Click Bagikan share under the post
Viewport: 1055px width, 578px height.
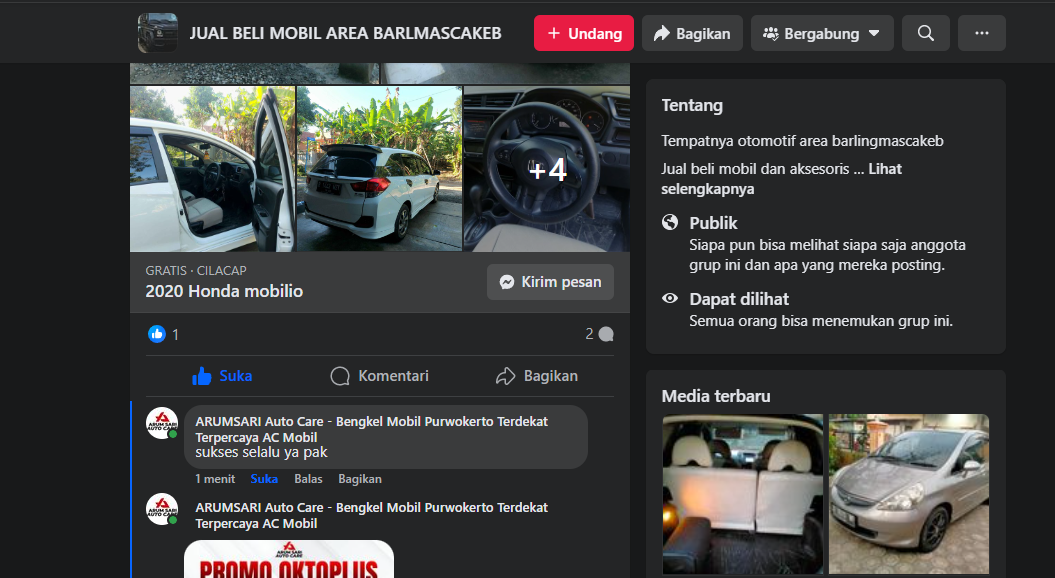tap(537, 375)
